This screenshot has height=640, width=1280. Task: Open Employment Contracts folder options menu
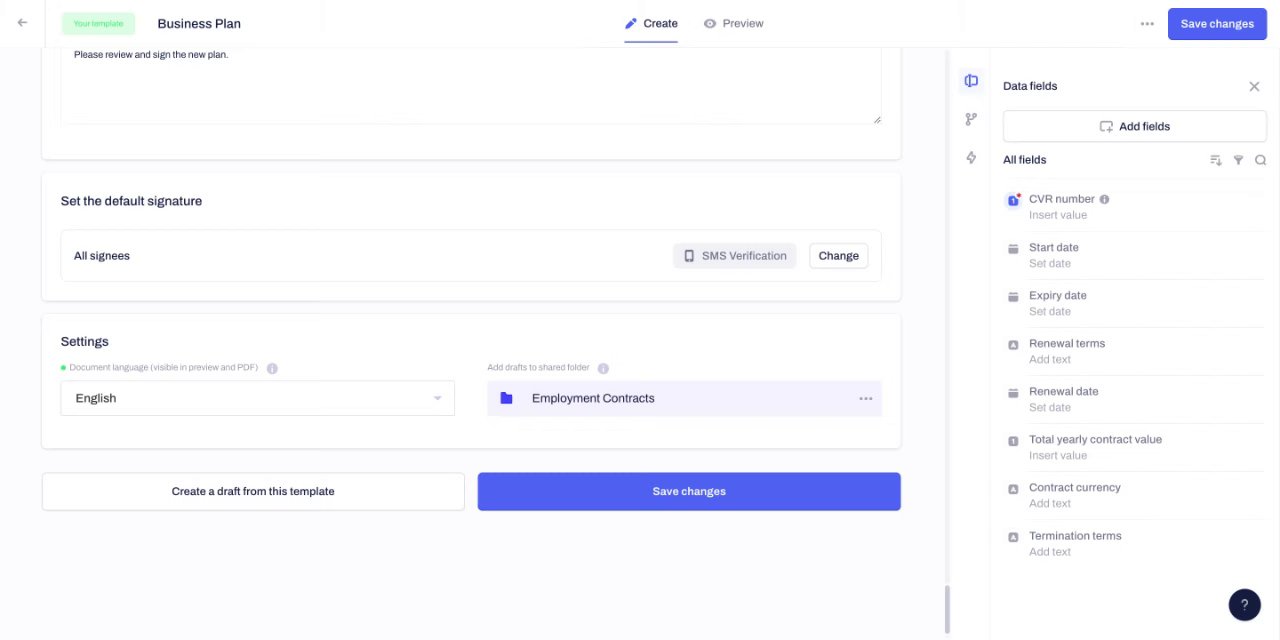(x=865, y=399)
